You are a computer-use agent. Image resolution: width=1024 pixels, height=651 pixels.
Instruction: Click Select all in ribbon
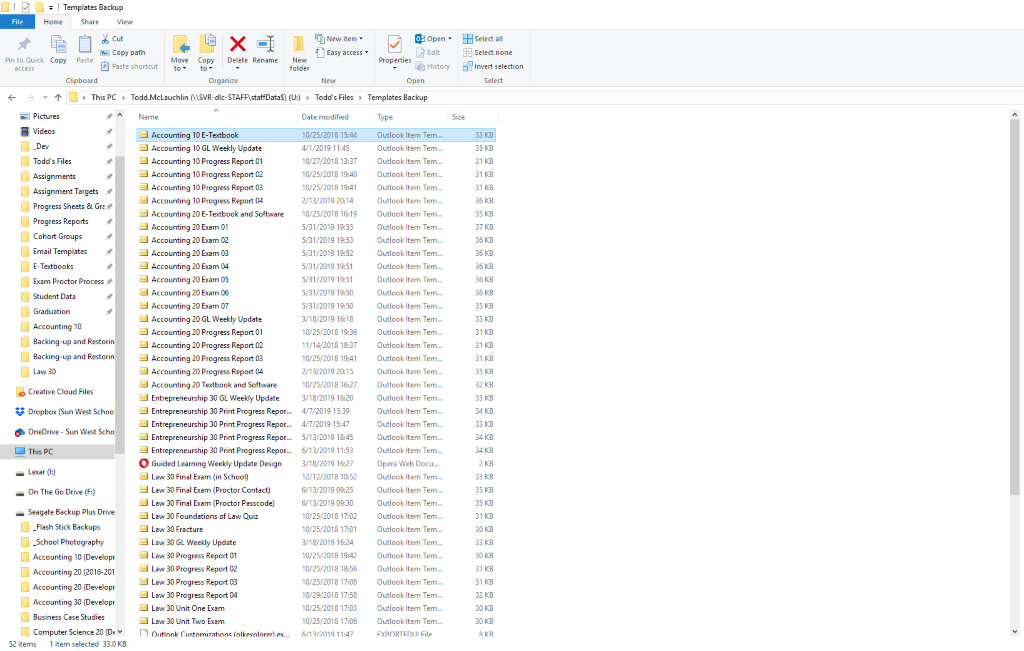(x=483, y=39)
